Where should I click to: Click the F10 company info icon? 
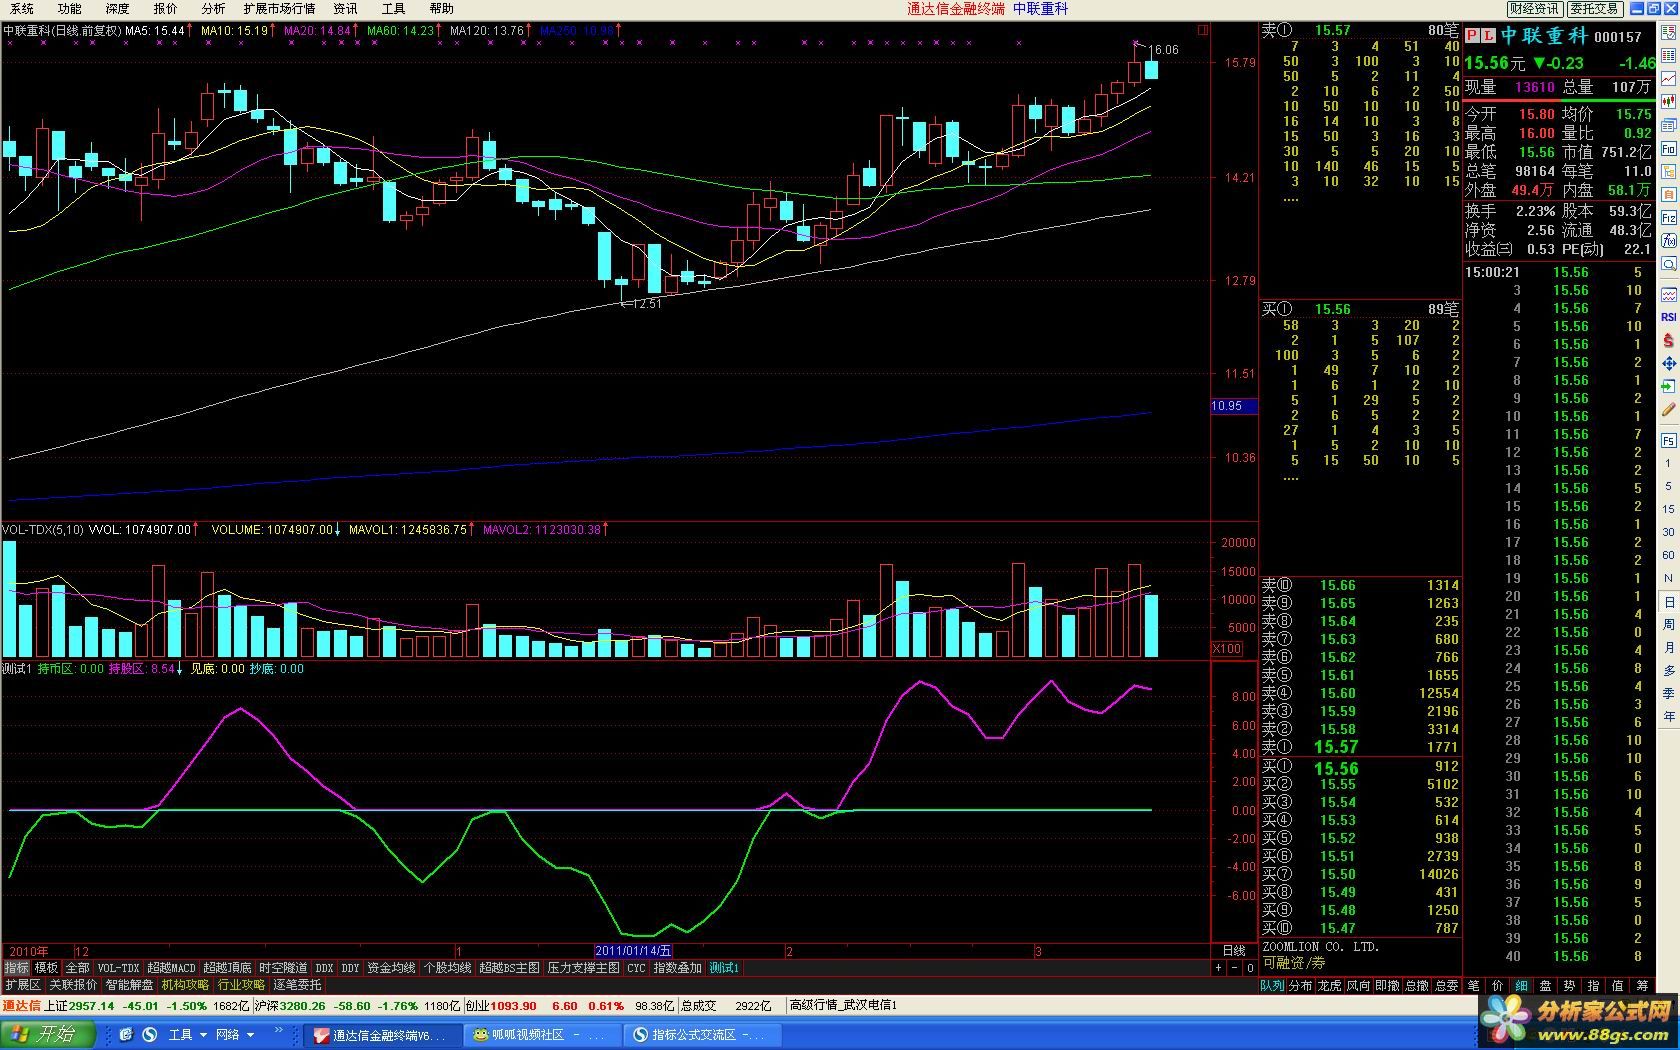point(1669,148)
